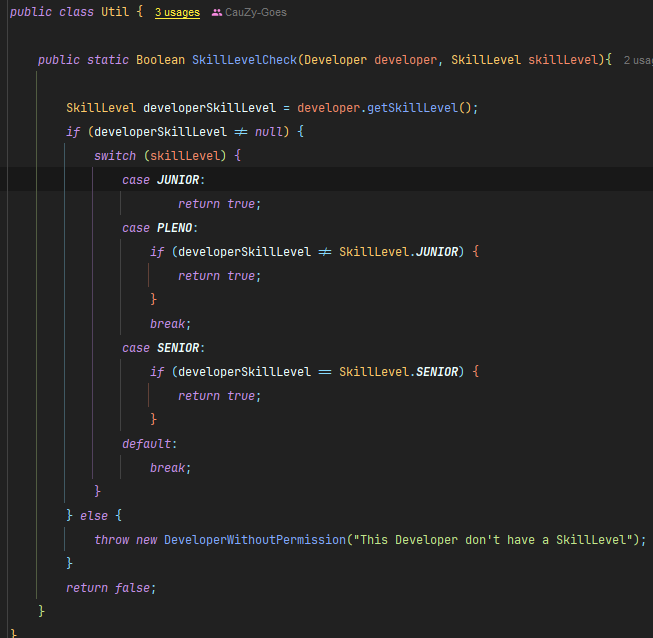Click the 'null' keyword in the if condition
This screenshot has width=653, height=638.
269,132
